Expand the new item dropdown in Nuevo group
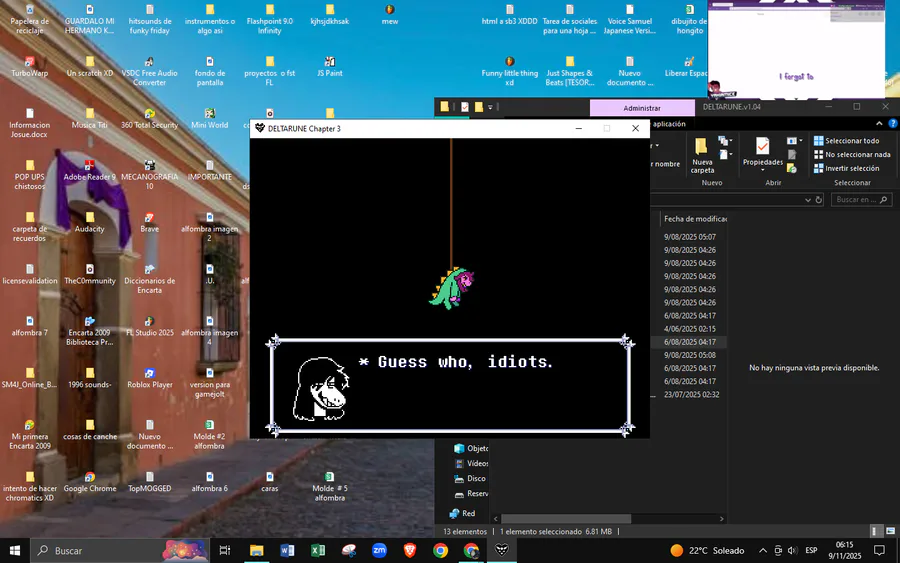 (724, 141)
